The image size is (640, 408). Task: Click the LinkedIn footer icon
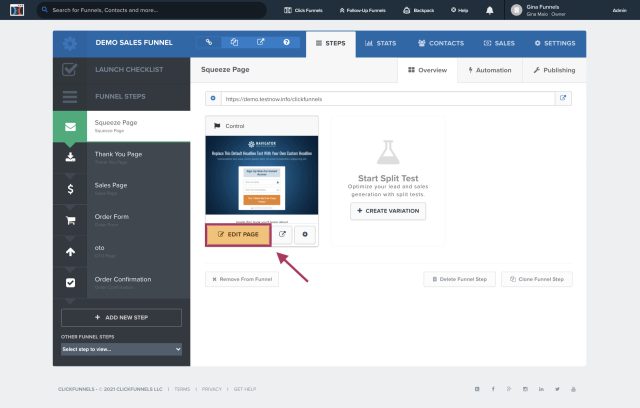click(541, 389)
